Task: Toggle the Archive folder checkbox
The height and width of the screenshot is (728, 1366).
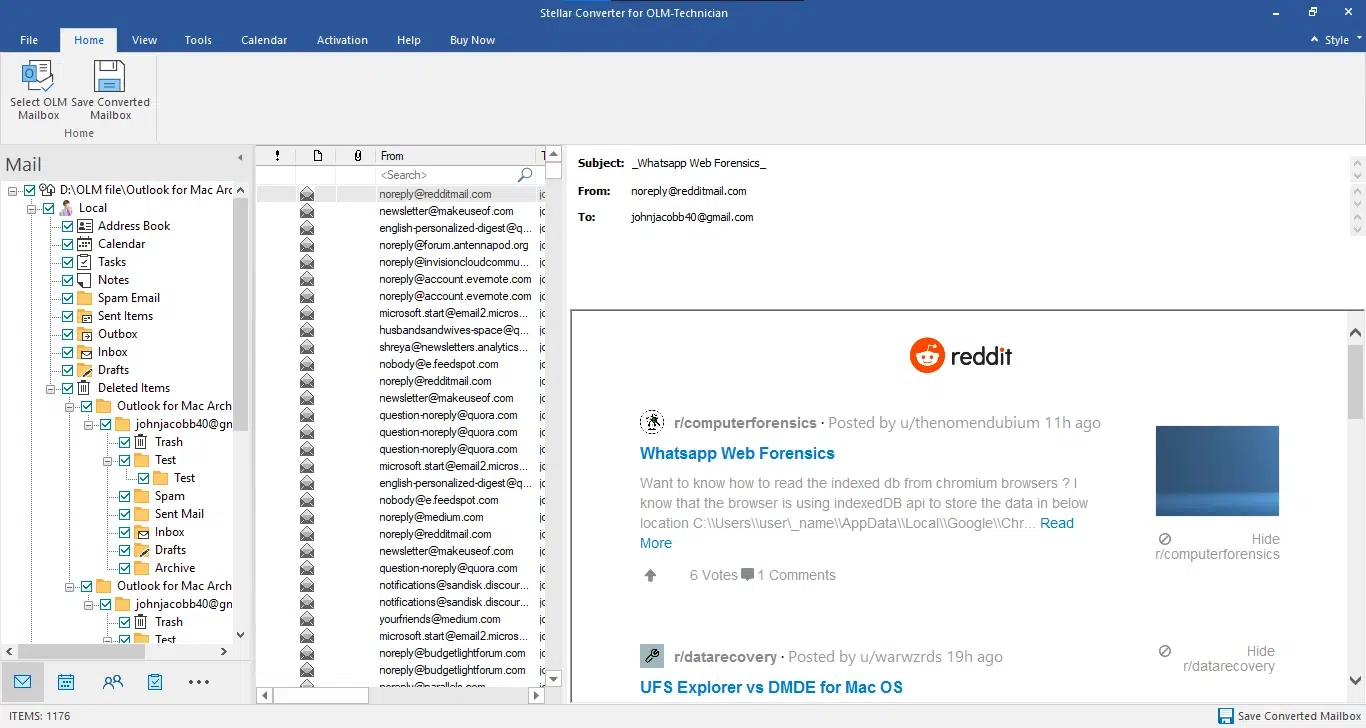Action: [x=125, y=568]
